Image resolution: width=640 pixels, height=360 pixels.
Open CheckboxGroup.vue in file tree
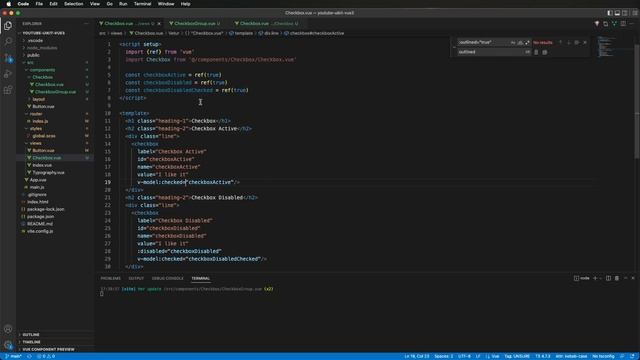(x=55, y=92)
